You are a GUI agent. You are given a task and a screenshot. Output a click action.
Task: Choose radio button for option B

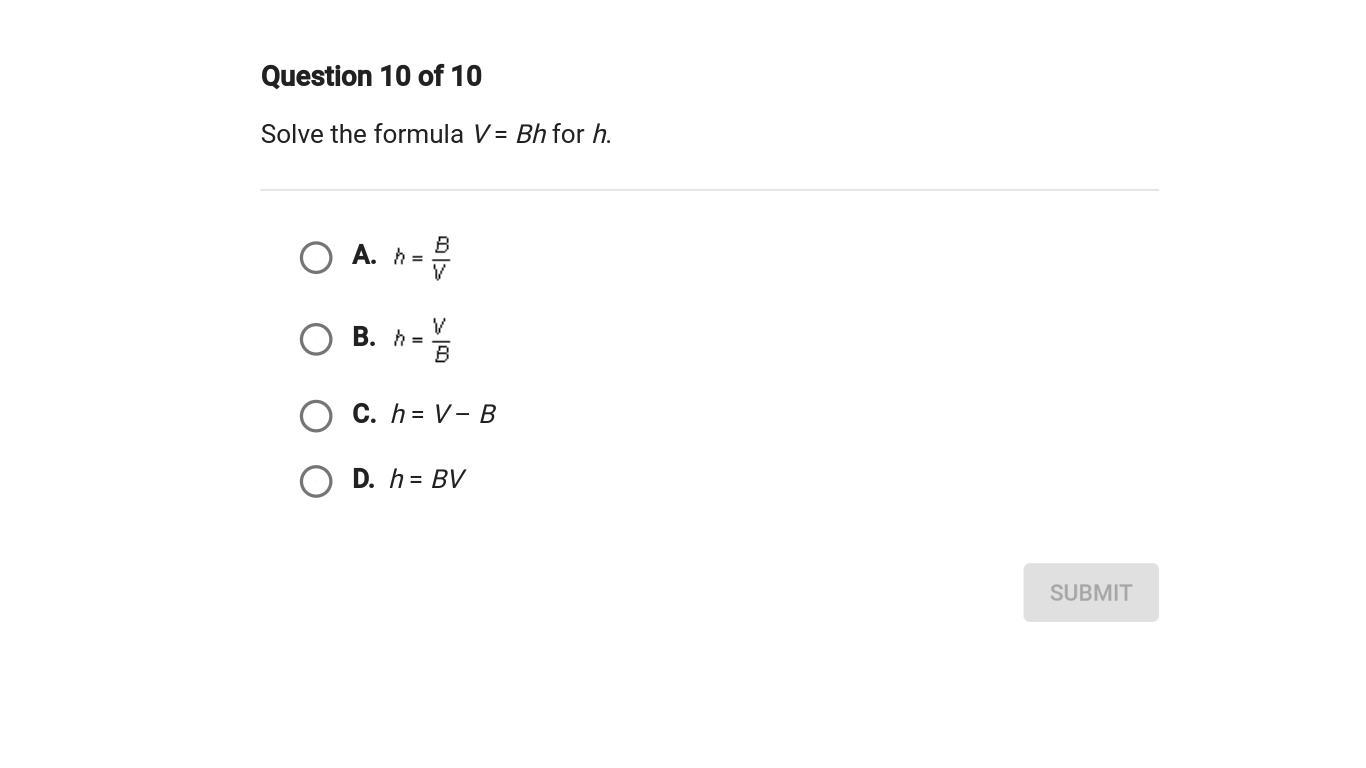coord(316,340)
